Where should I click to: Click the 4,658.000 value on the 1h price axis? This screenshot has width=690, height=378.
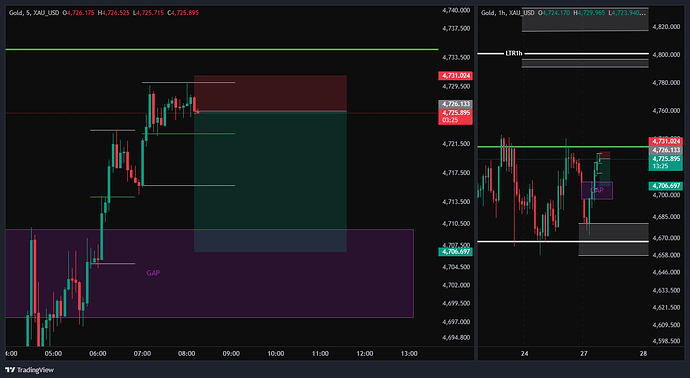[666, 255]
